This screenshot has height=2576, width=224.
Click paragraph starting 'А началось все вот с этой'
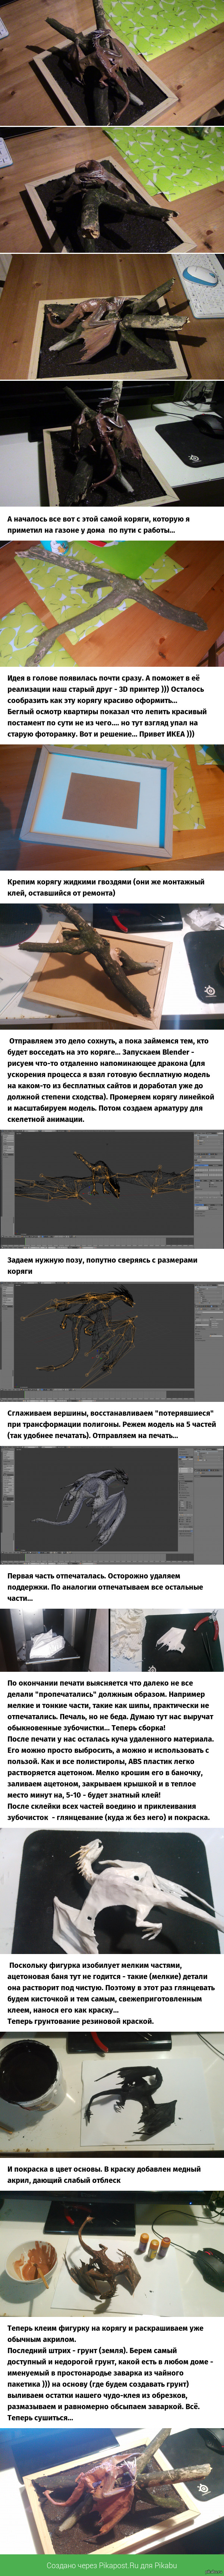(98, 524)
